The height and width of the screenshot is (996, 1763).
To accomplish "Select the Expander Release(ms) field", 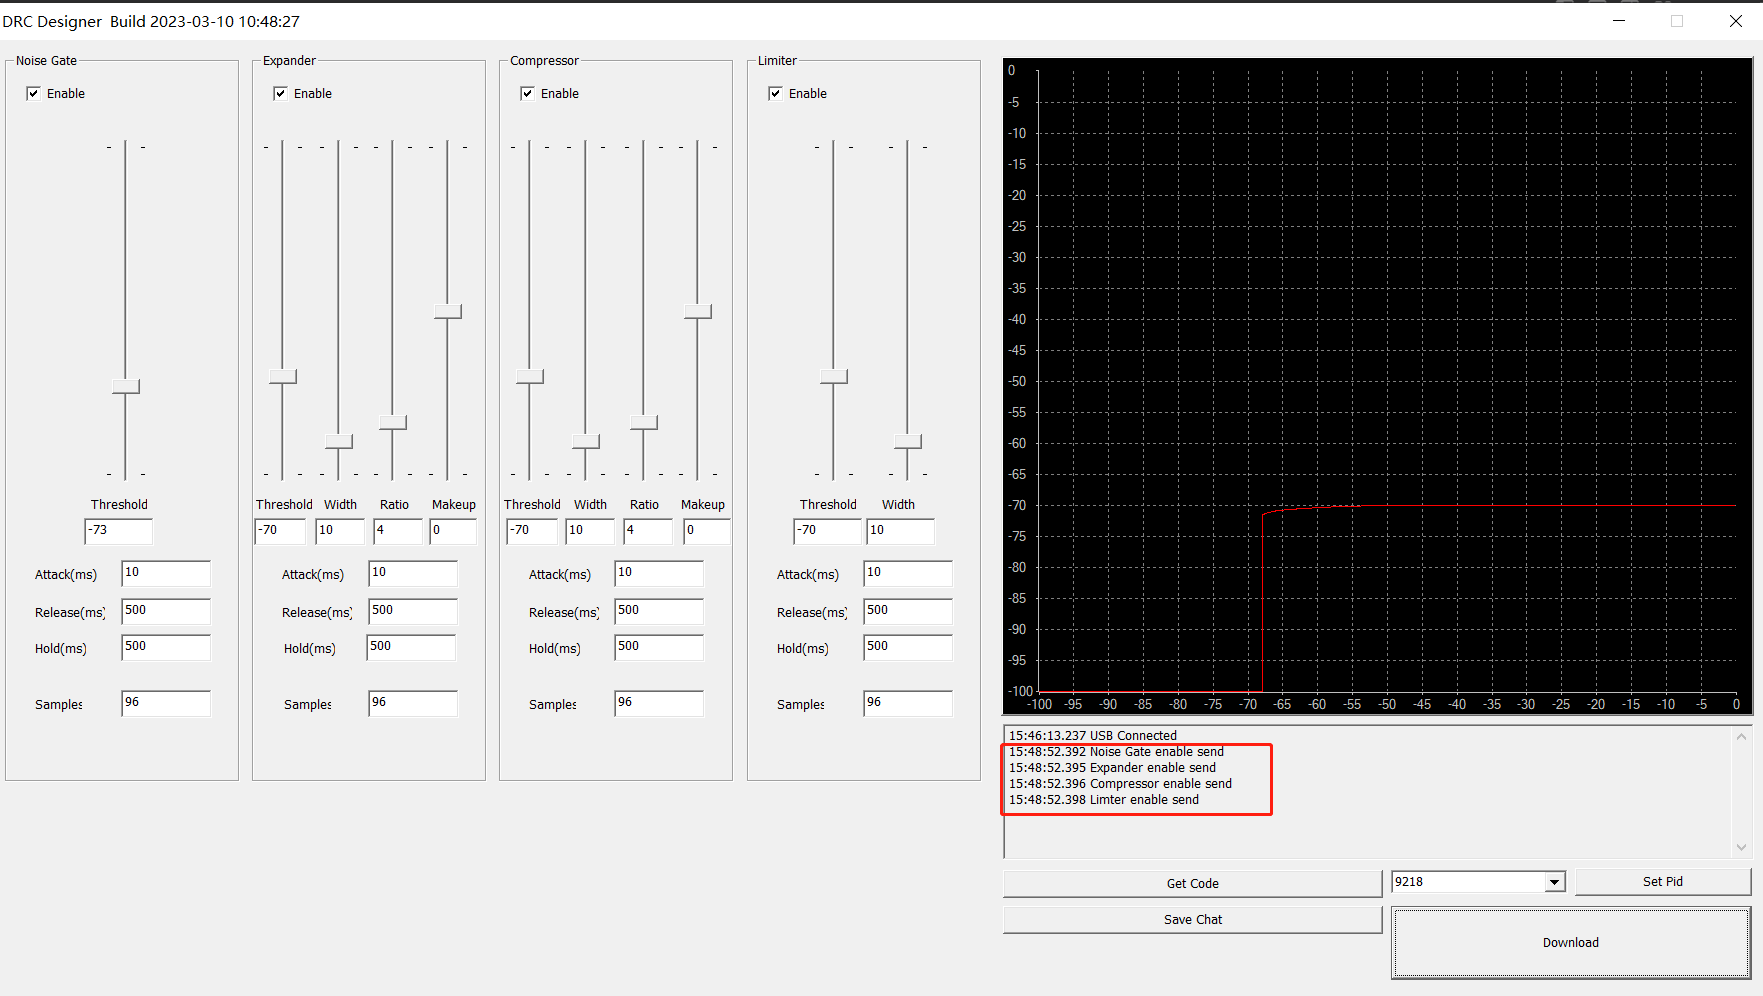I will pyautogui.click(x=412, y=611).
